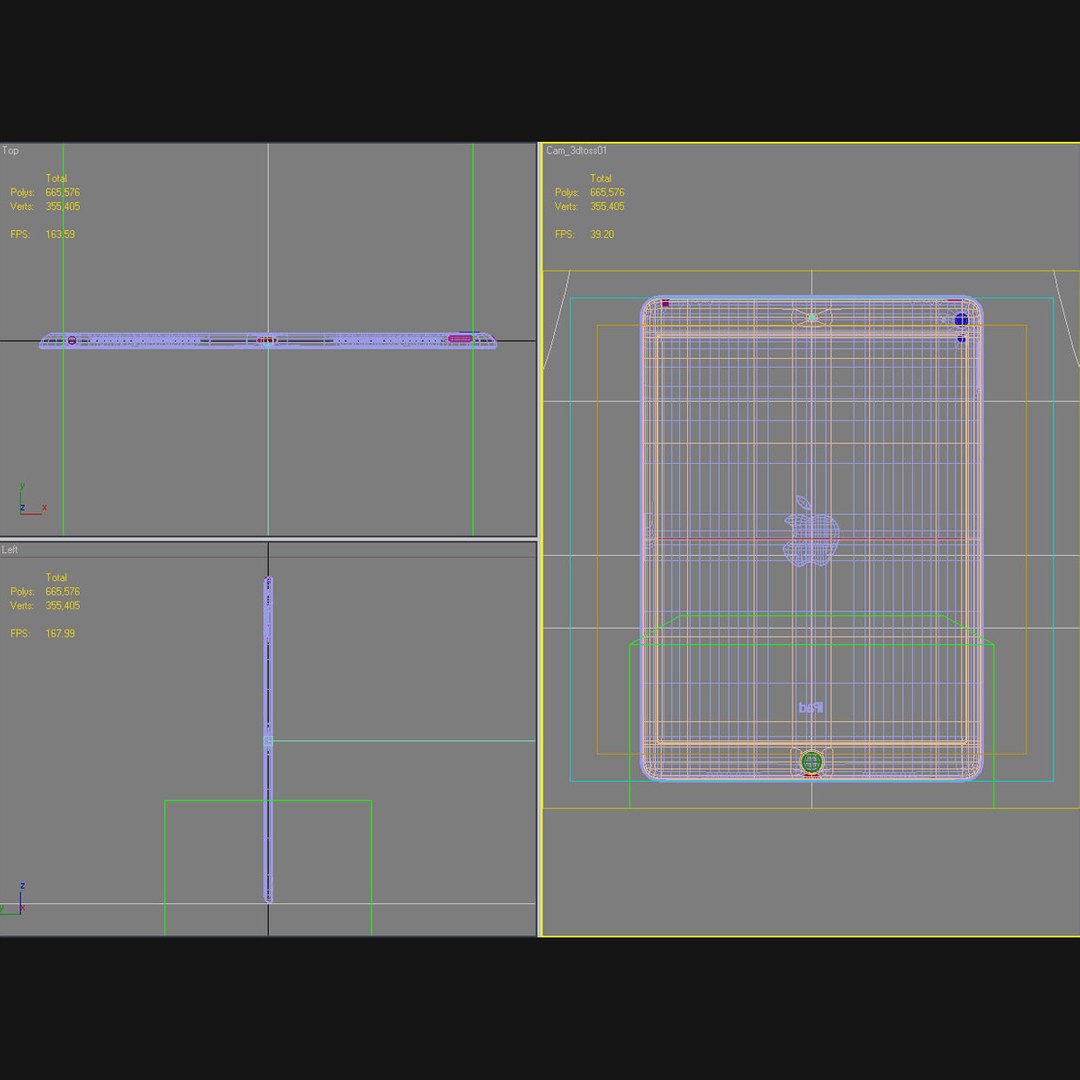Select the green home button wireframe

[x=811, y=762]
